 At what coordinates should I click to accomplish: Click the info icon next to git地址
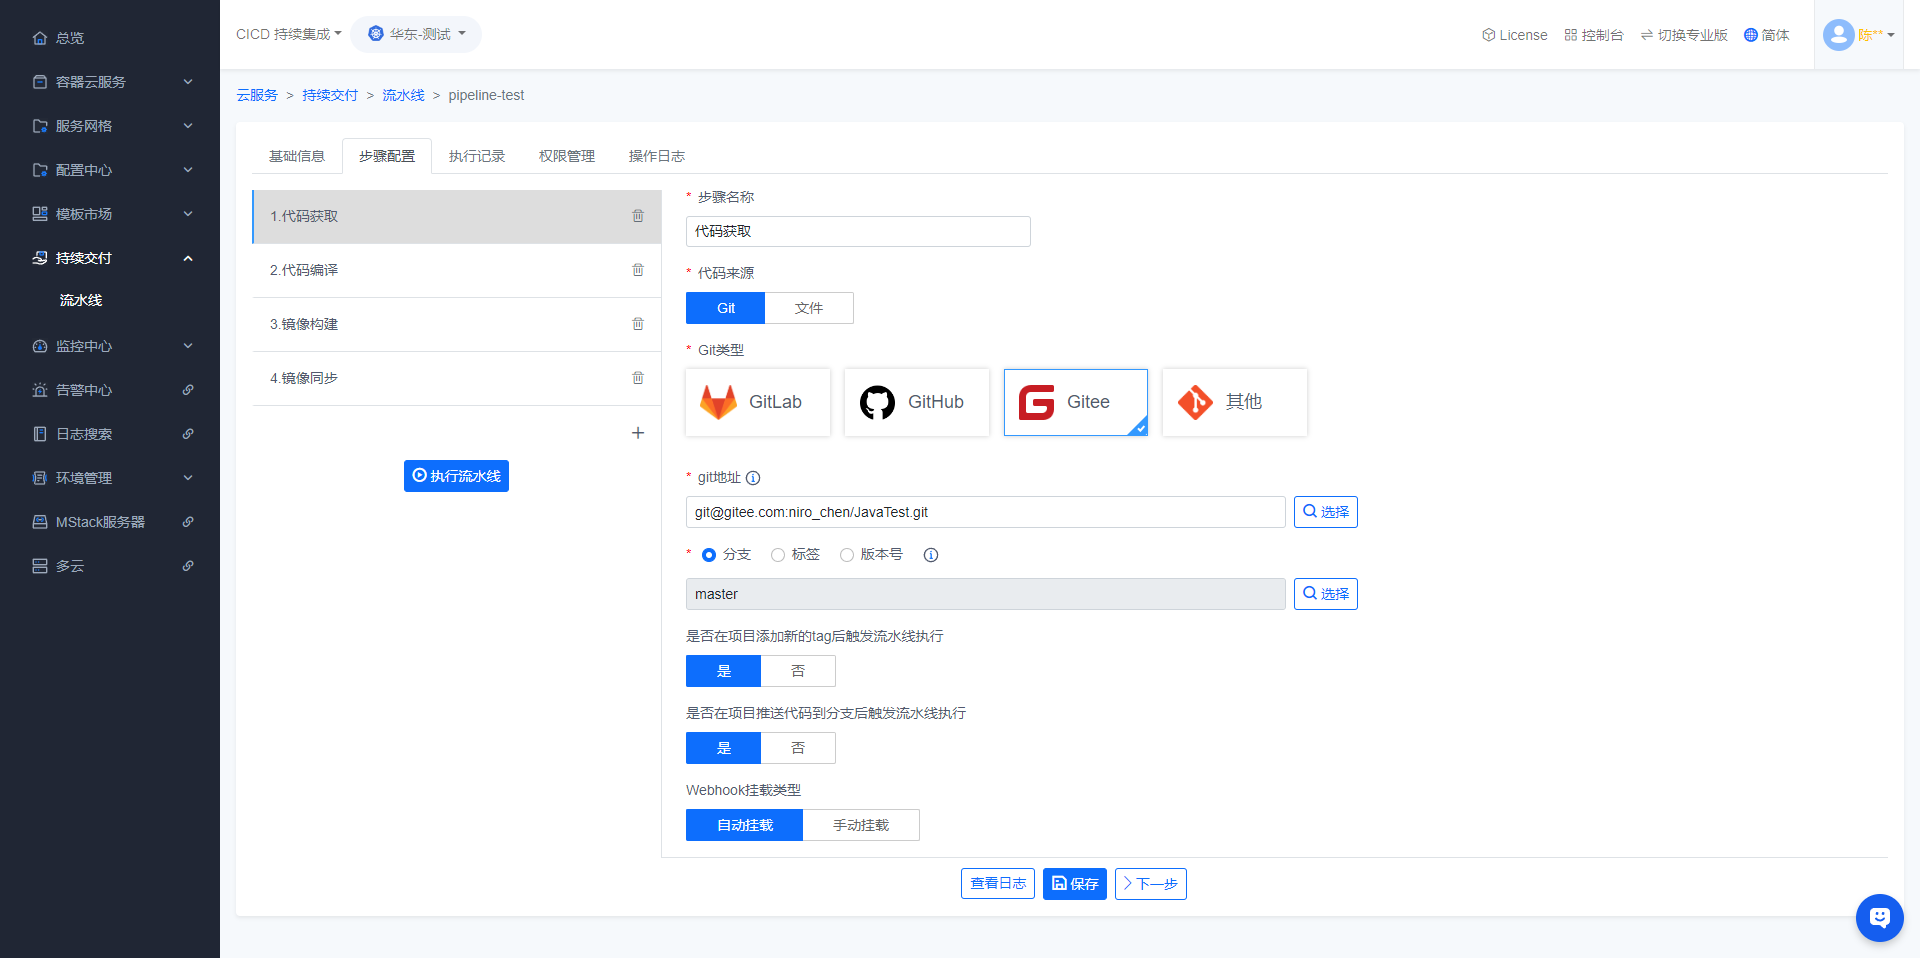pos(753,478)
